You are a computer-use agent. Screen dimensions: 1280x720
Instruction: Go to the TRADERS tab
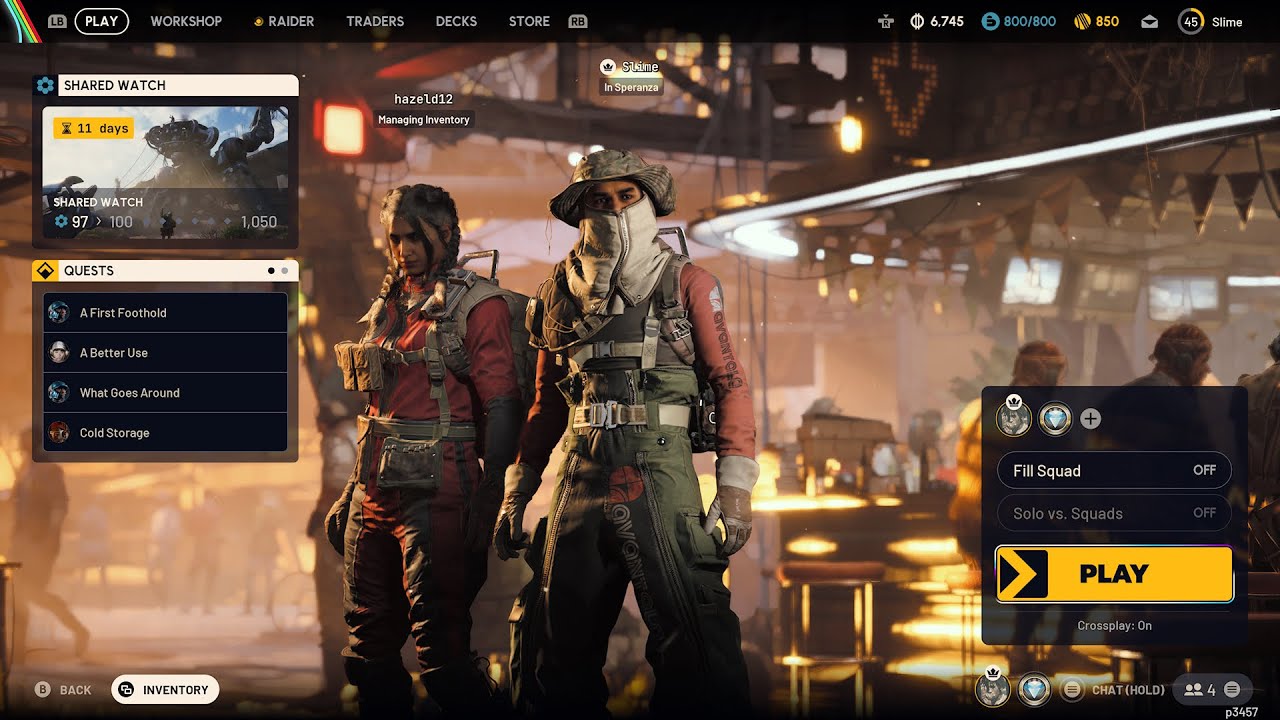(x=375, y=21)
